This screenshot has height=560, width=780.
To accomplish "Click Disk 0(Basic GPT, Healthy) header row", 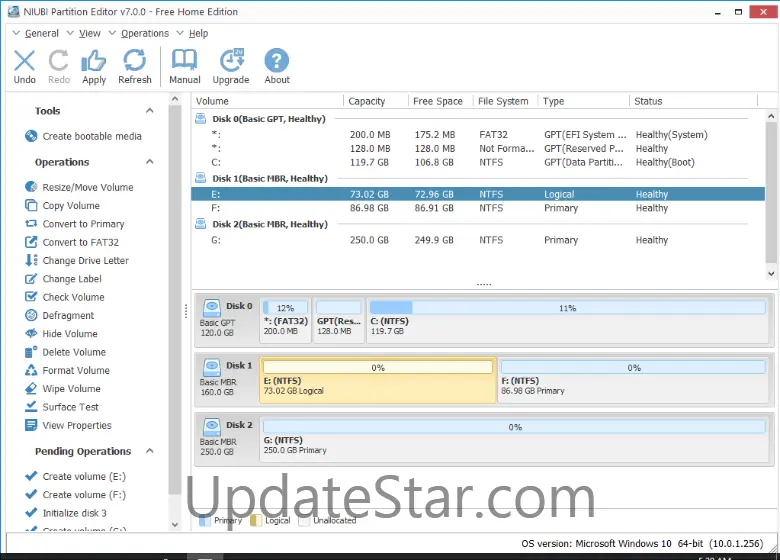I will point(269,119).
